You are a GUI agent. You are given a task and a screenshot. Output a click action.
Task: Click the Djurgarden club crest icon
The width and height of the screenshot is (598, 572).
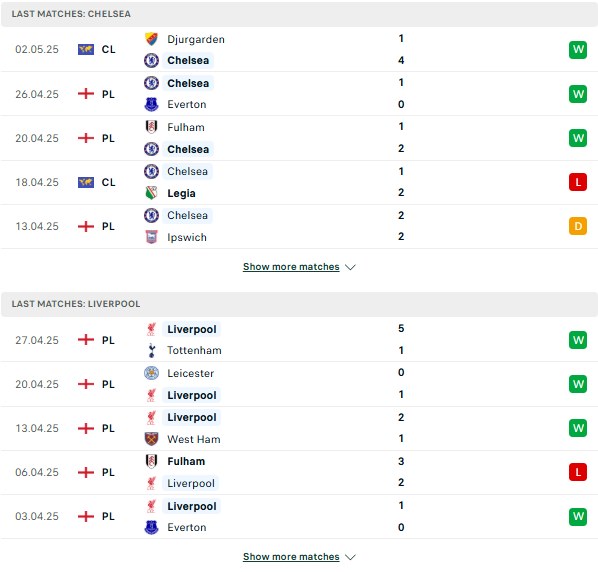coord(151,39)
